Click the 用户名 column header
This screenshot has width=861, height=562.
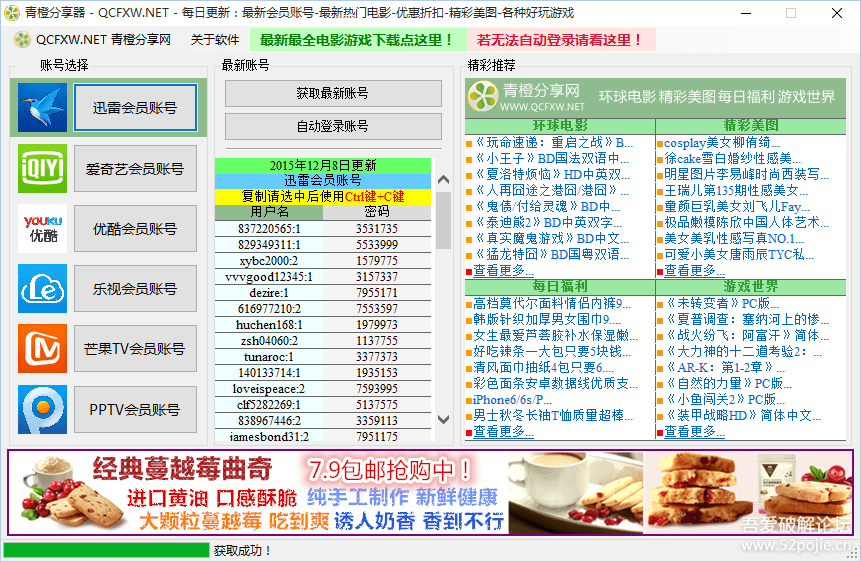pos(269,212)
